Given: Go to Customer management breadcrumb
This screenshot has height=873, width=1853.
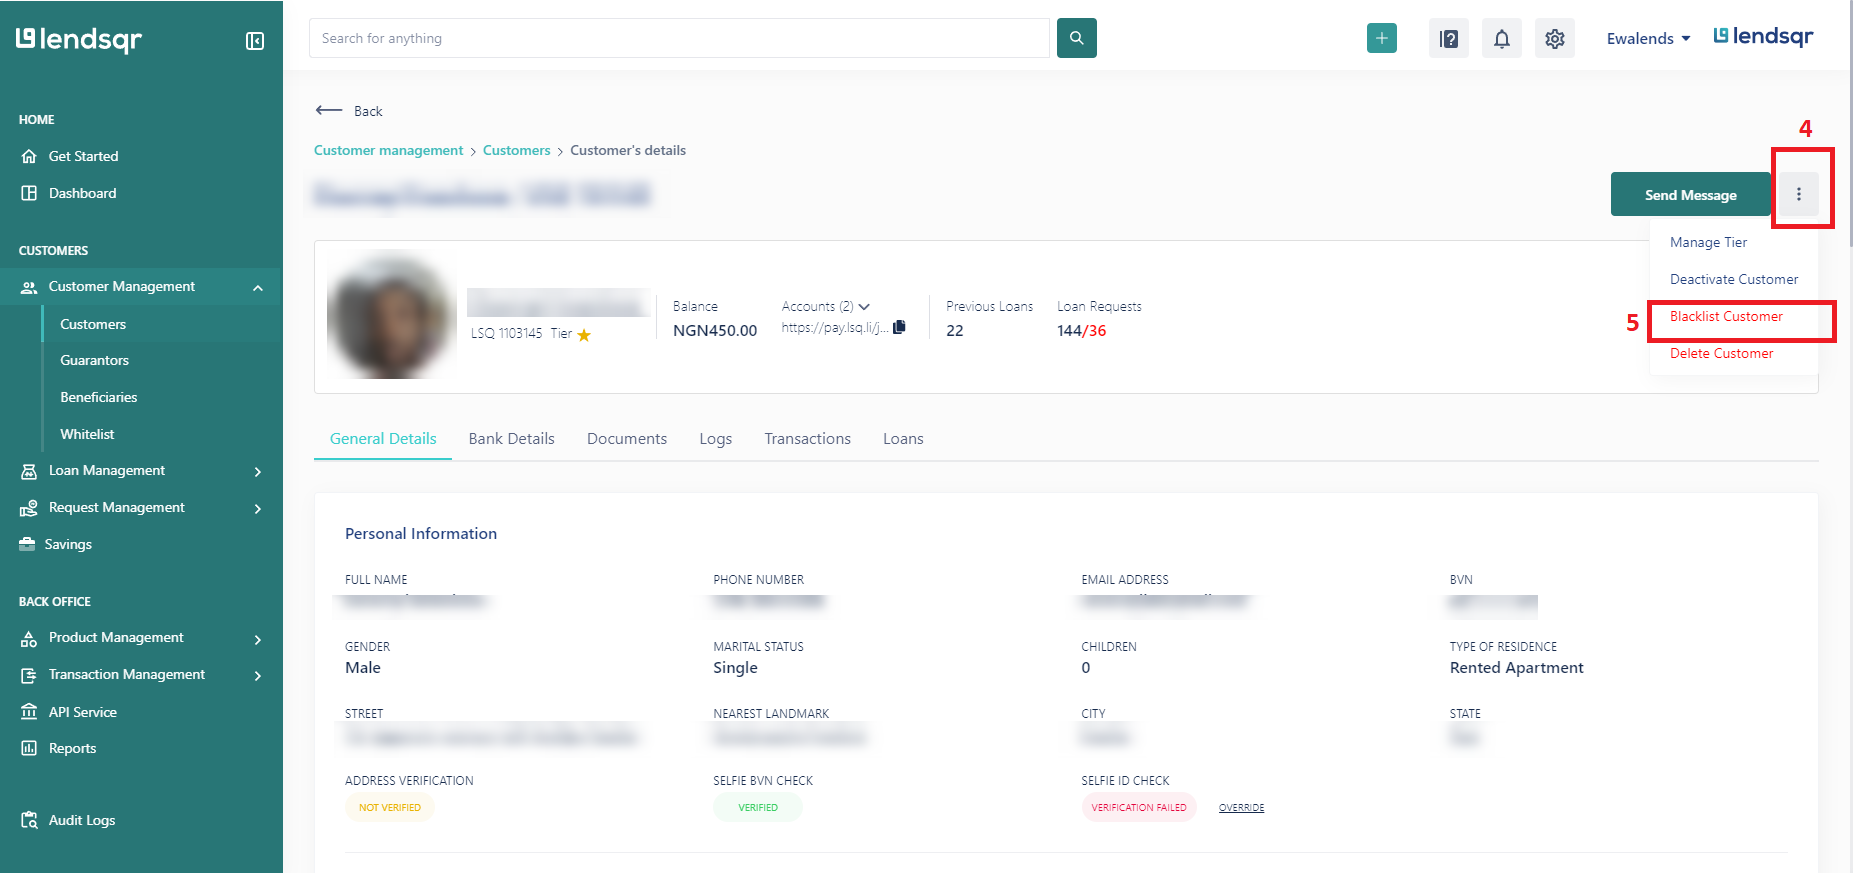Looking at the screenshot, I should coord(389,150).
